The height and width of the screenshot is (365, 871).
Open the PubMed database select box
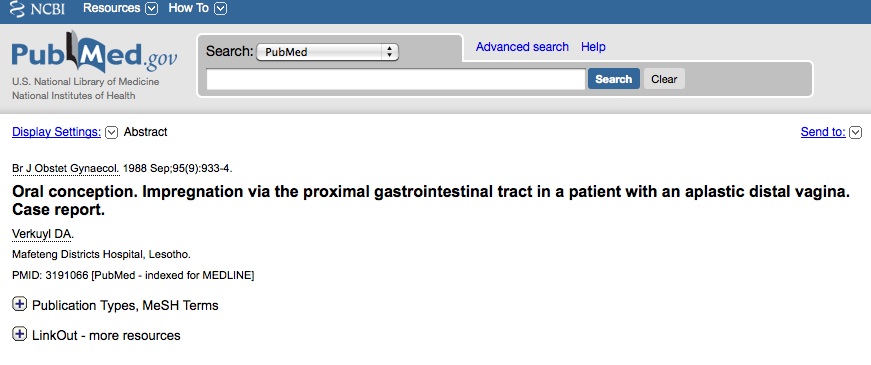(327, 52)
